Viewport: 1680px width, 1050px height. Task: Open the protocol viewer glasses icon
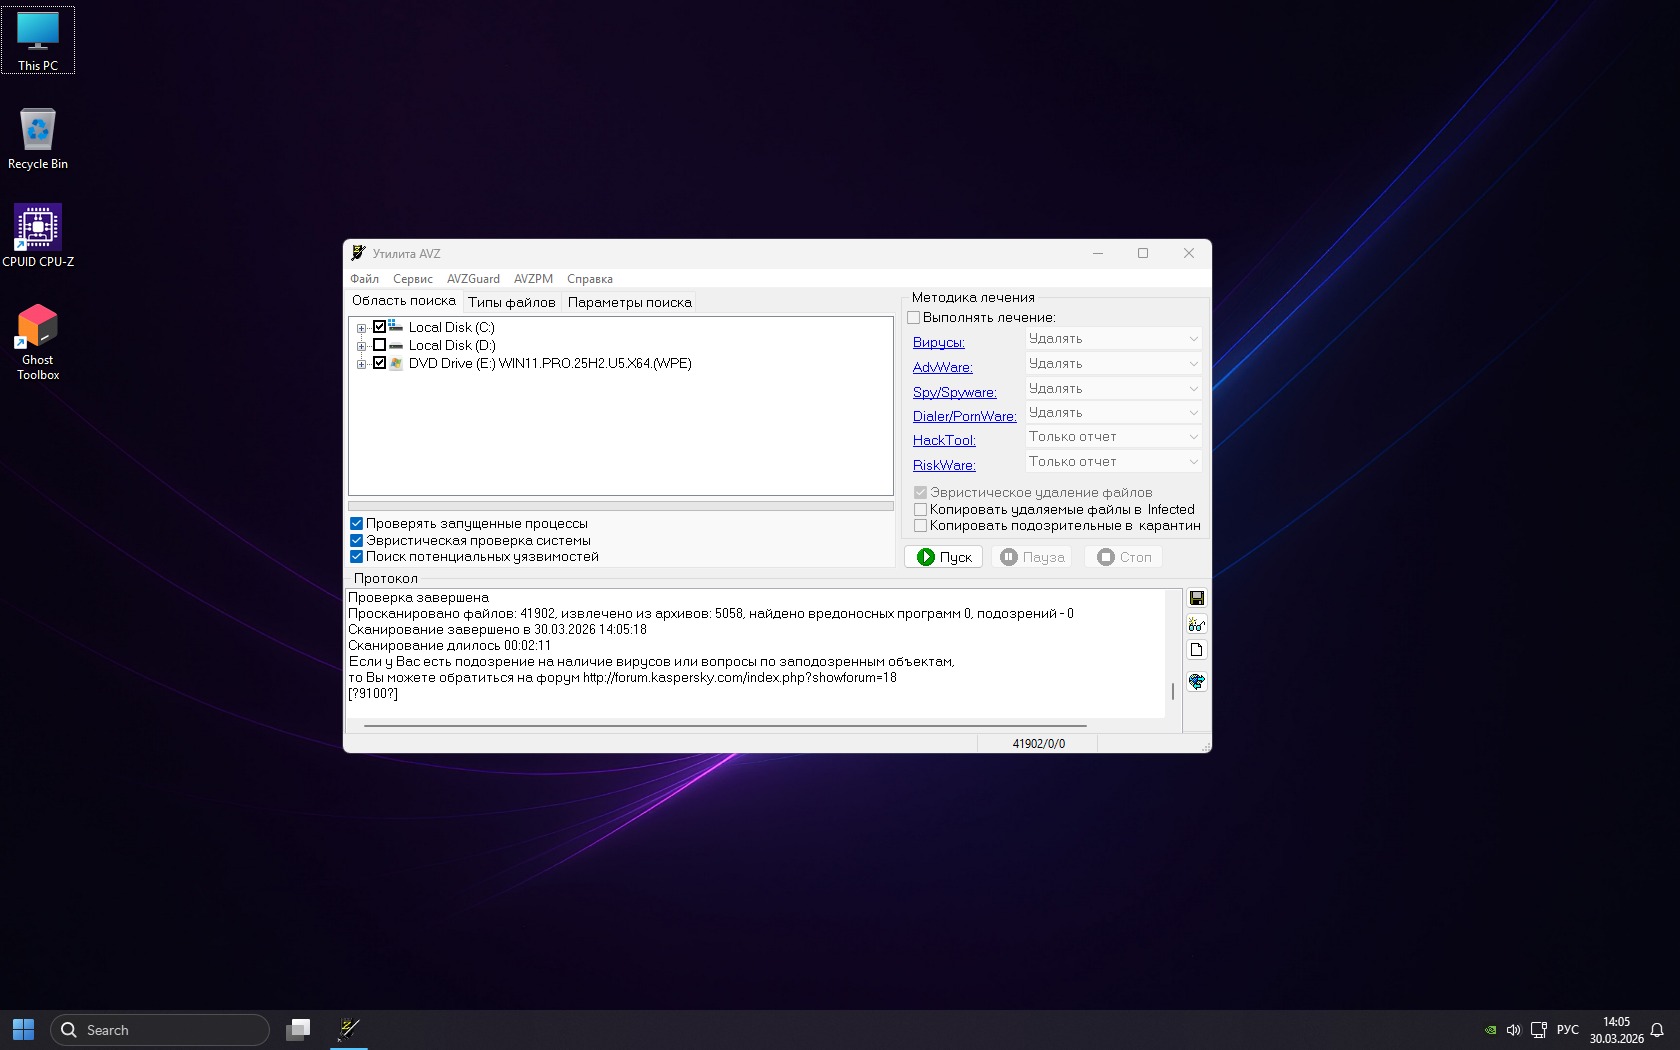(x=1196, y=624)
